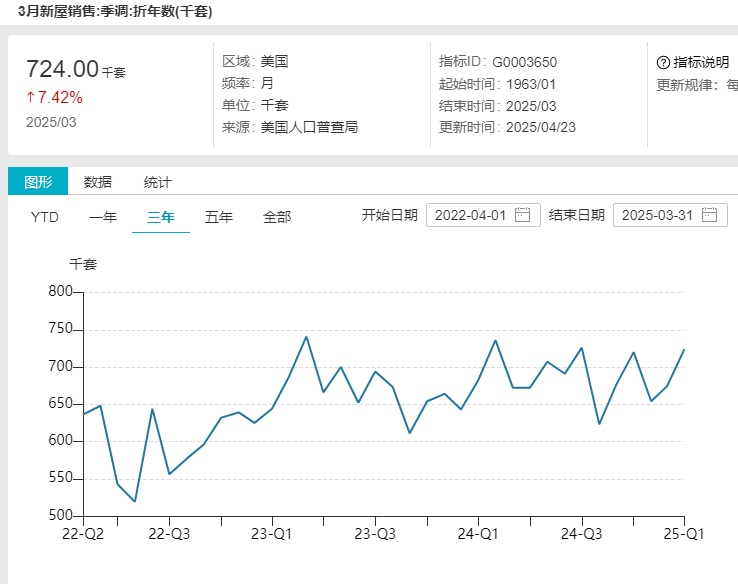Click the 500 y-axis label
Screen dimensions: 738x584
coord(61,515)
